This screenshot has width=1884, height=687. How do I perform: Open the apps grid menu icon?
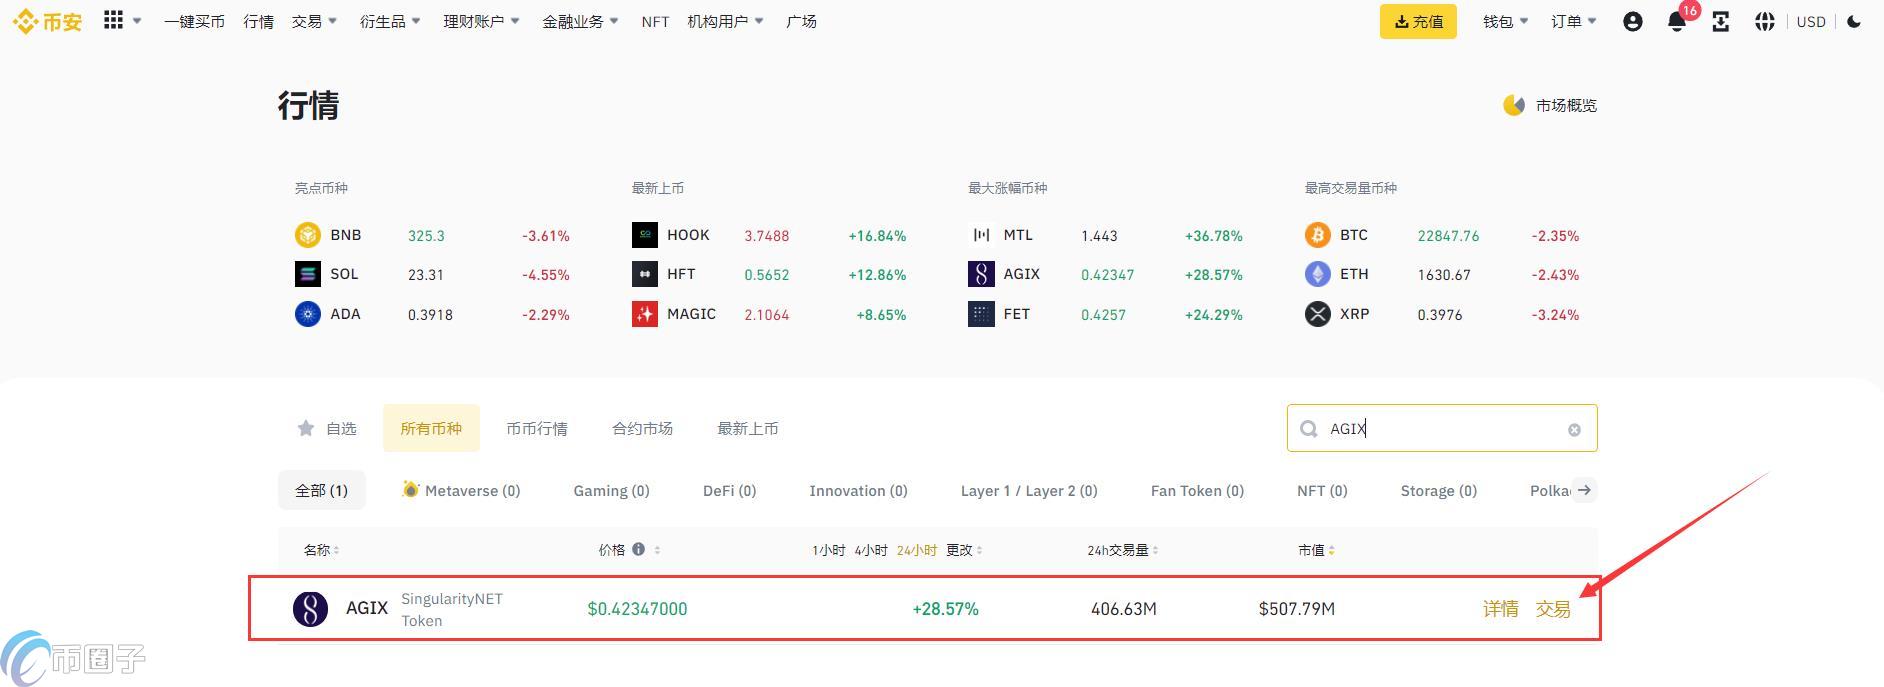(113, 20)
